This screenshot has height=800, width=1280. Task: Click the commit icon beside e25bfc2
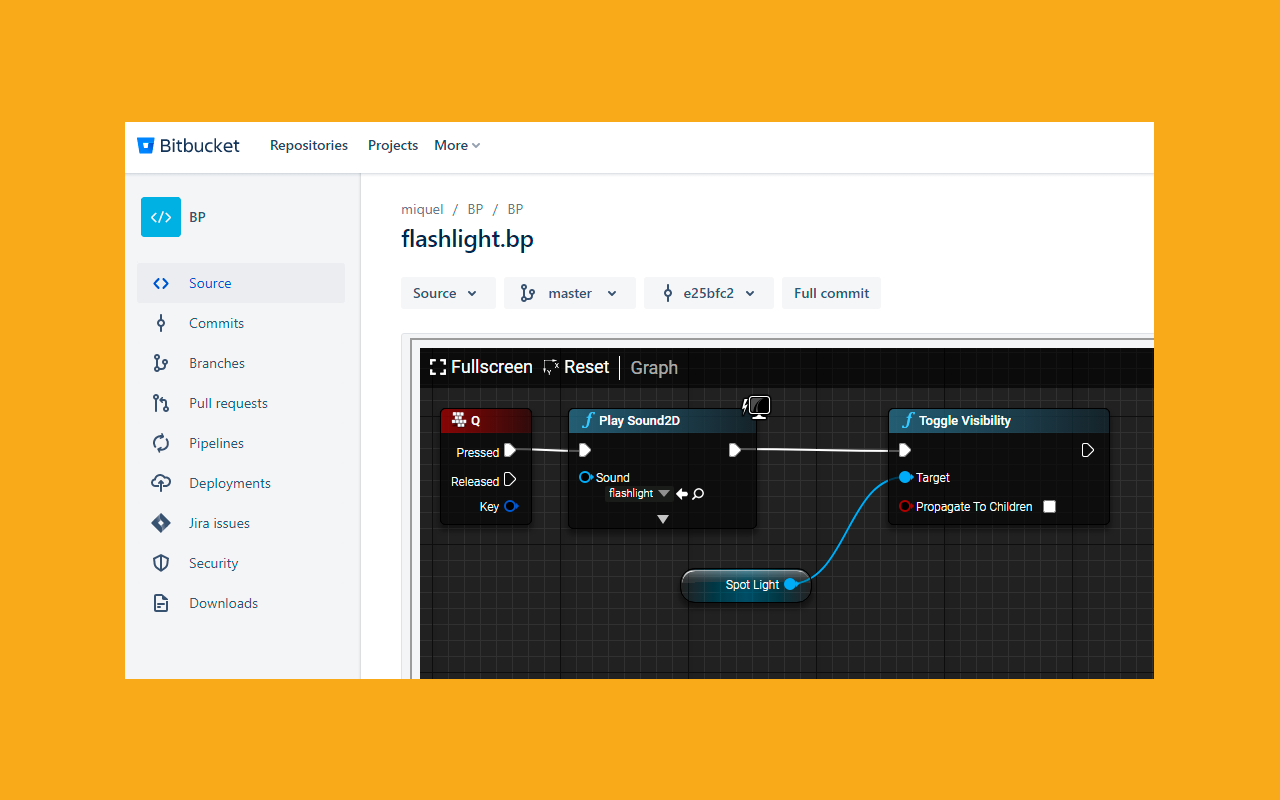coord(668,293)
